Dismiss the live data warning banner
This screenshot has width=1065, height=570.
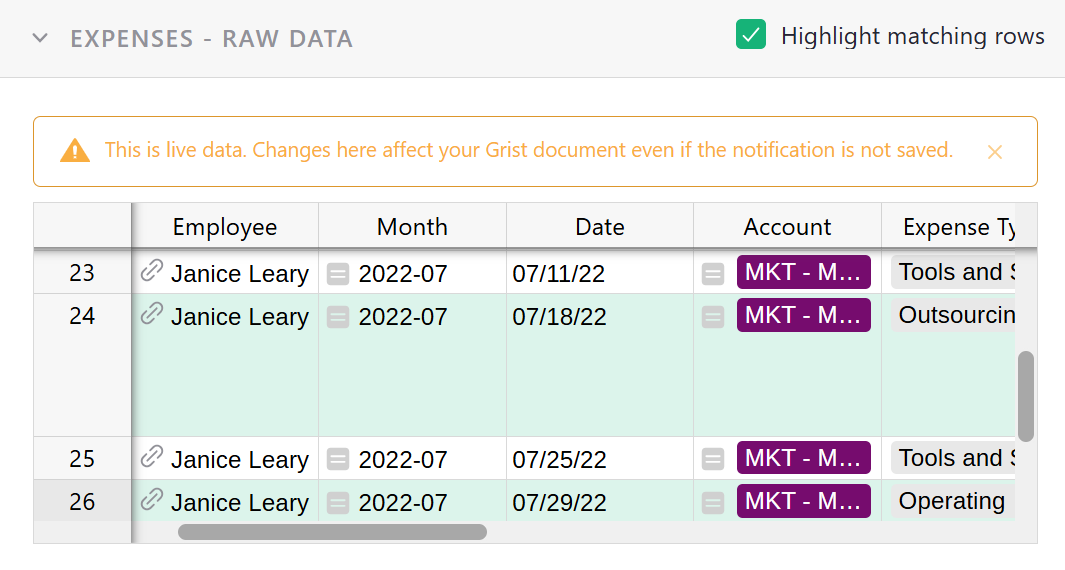(x=995, y=152)
